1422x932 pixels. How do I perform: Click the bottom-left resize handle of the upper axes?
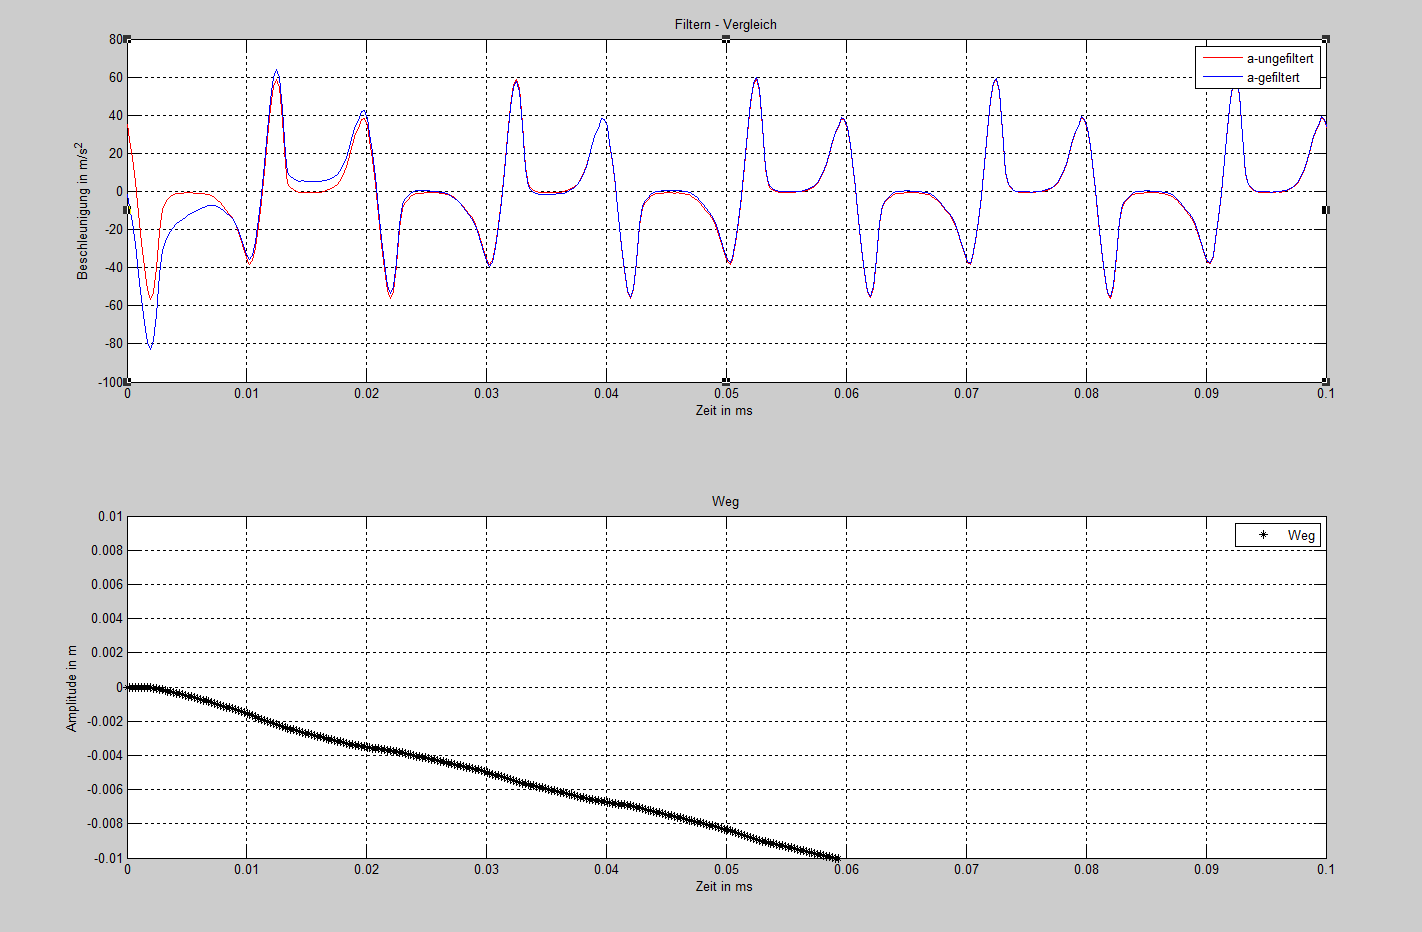pyautogui.click(x=127, y=382)
